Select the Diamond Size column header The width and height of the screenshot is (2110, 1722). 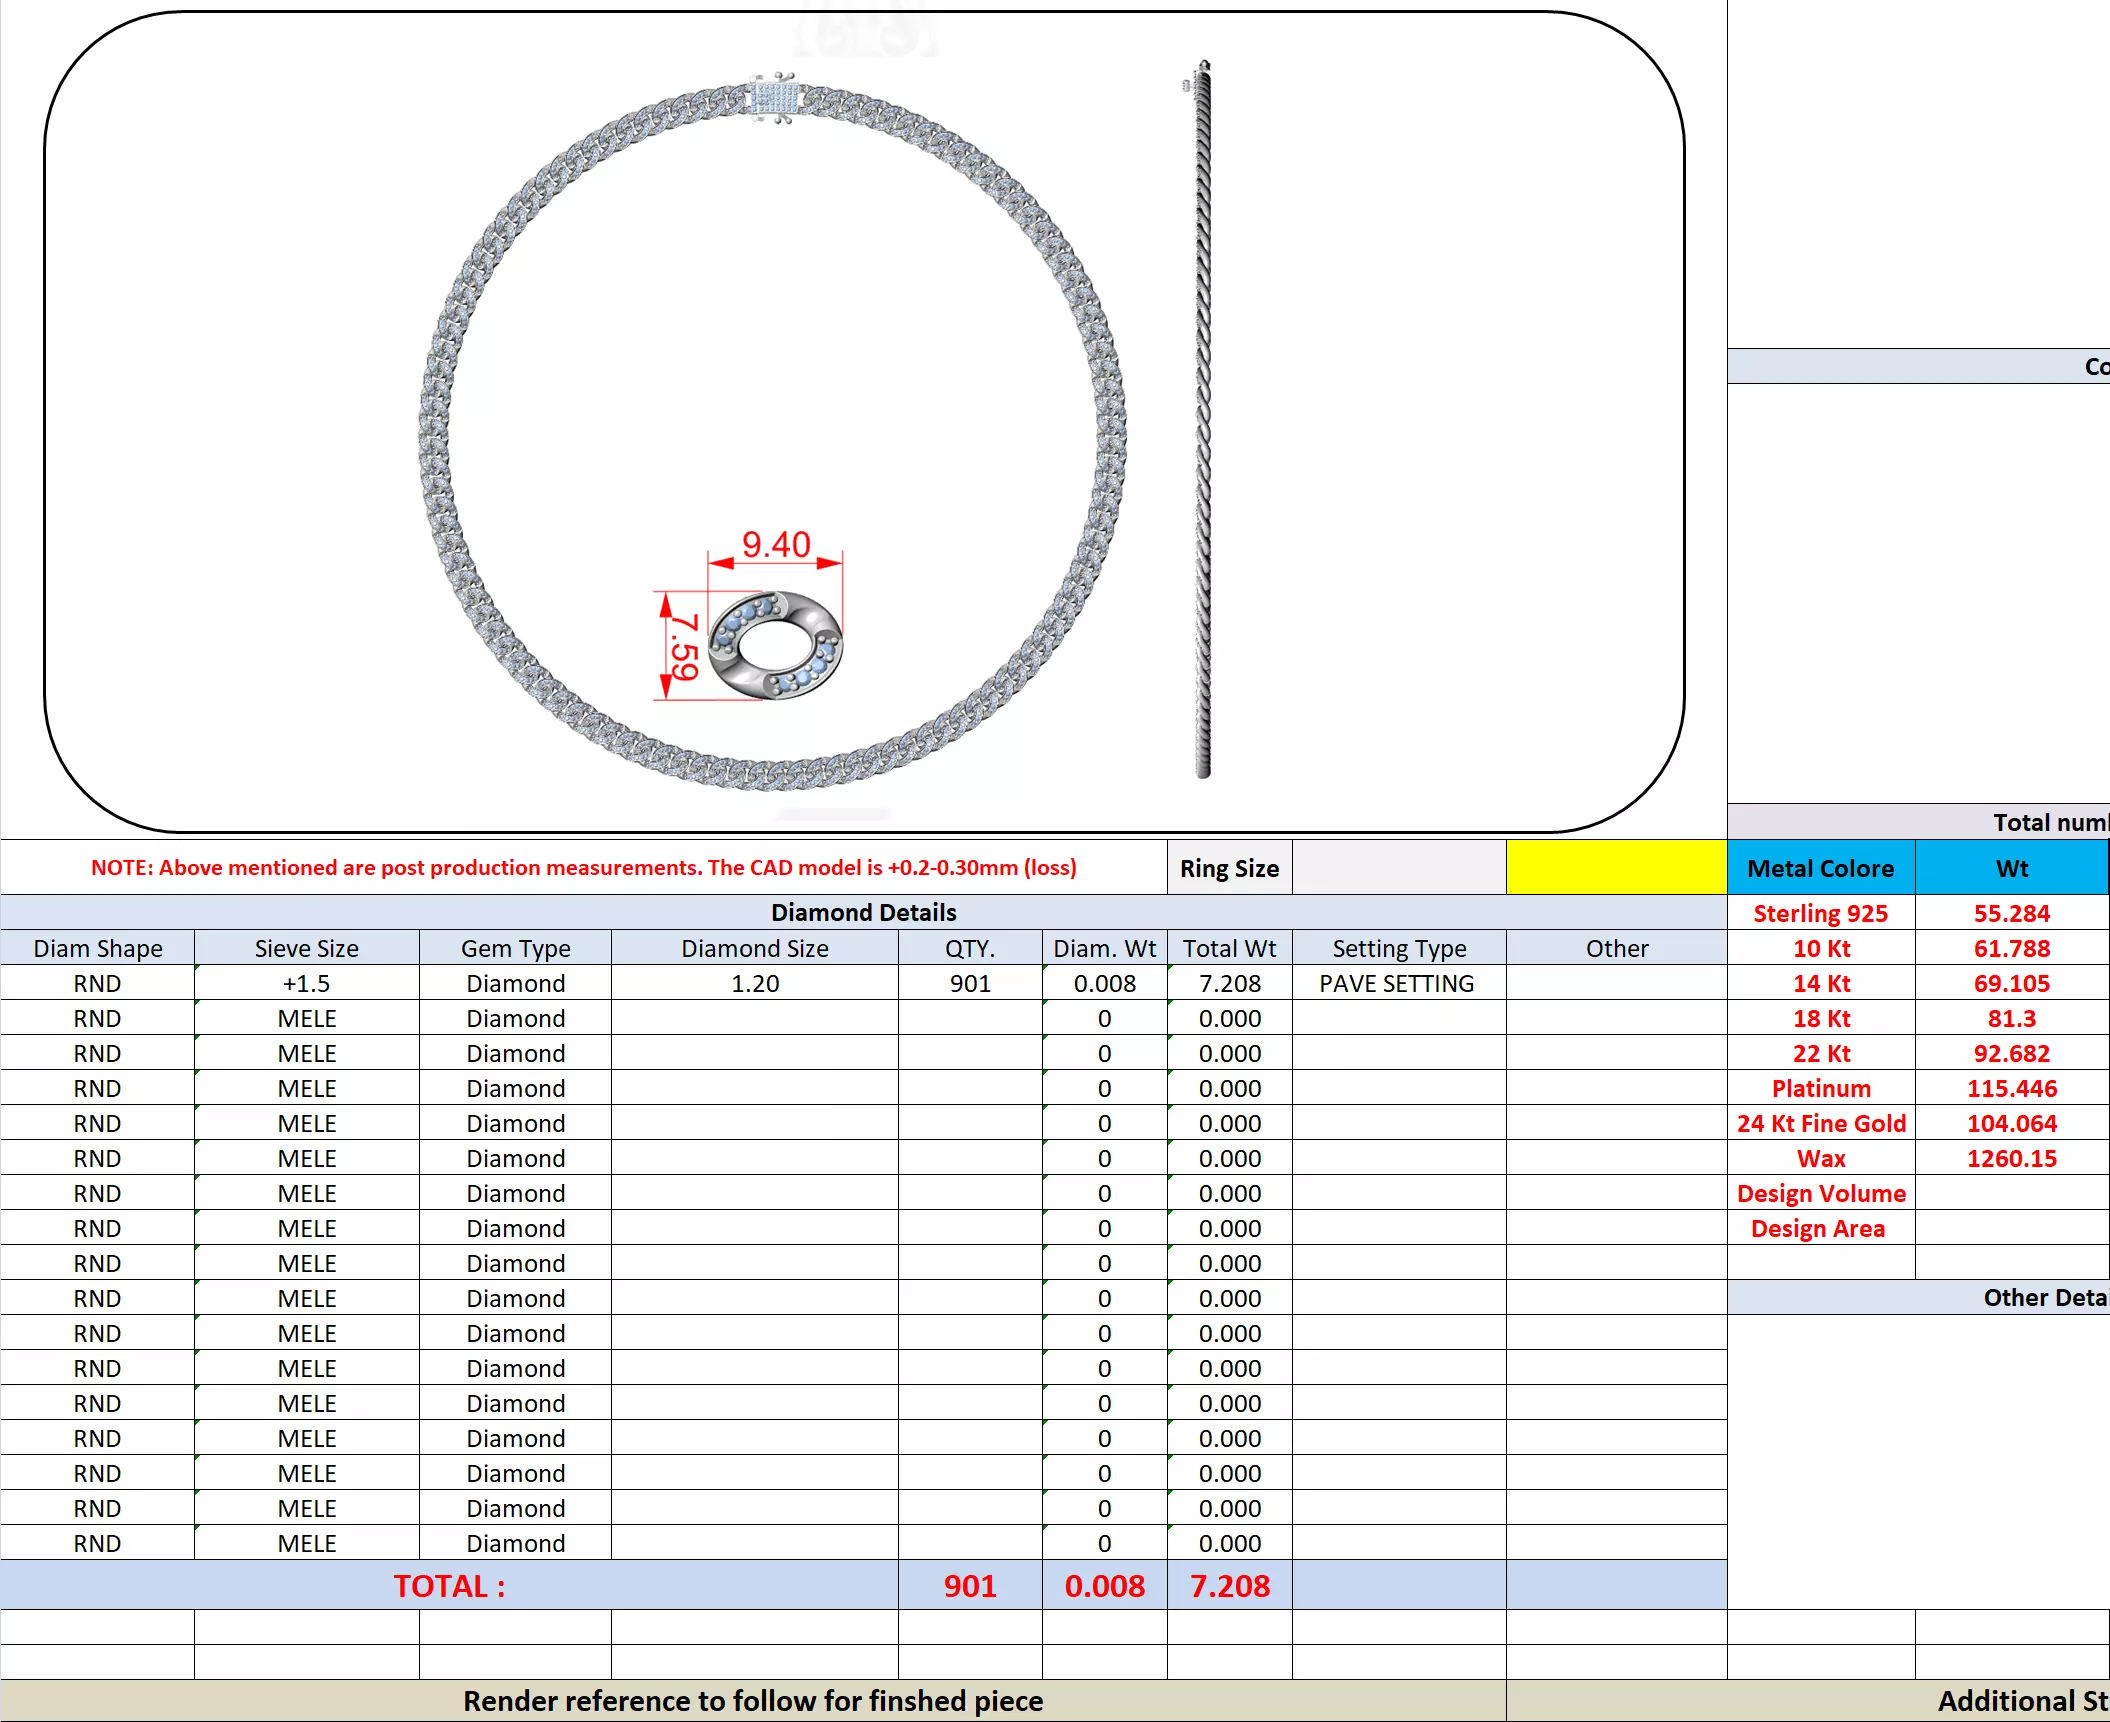[x=755, y=948]
